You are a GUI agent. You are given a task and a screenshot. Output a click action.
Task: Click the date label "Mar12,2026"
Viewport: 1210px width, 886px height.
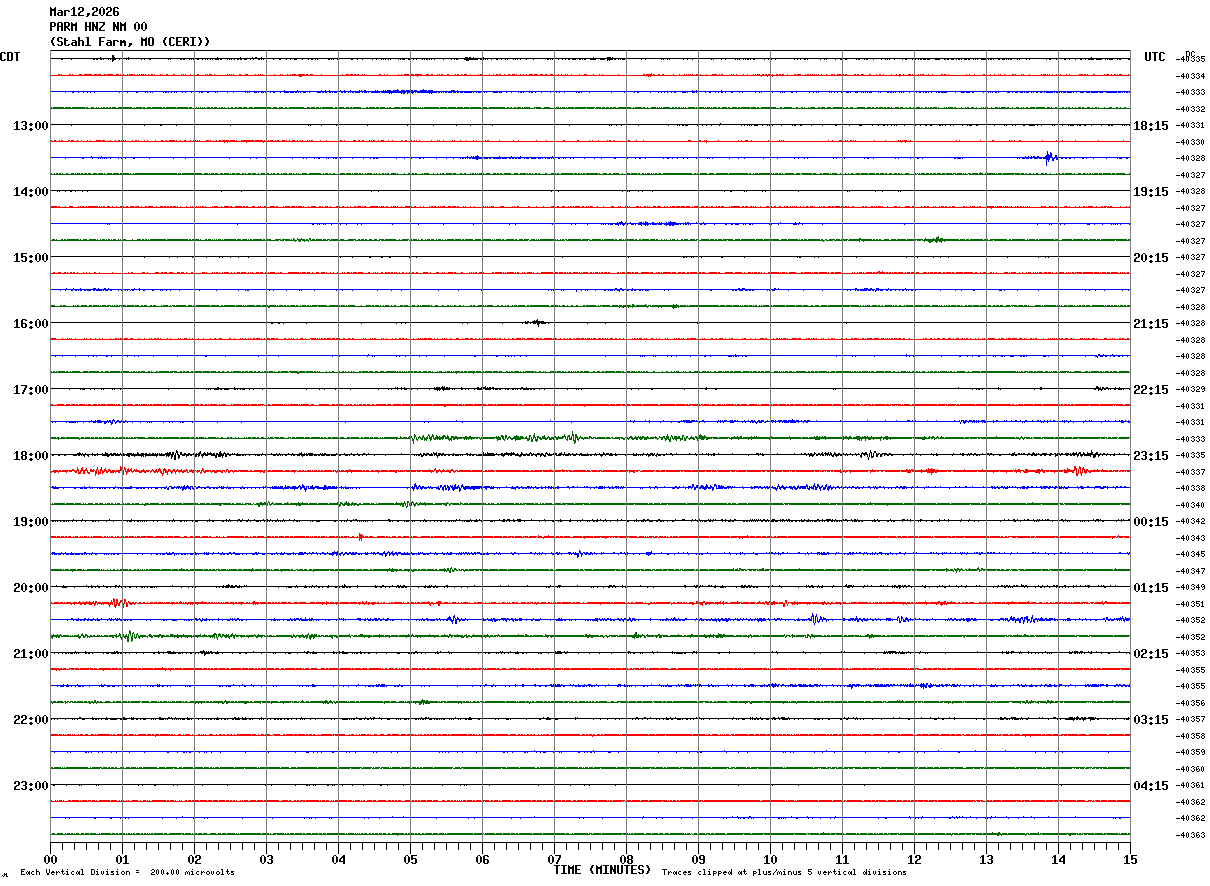tap(84, 12)
